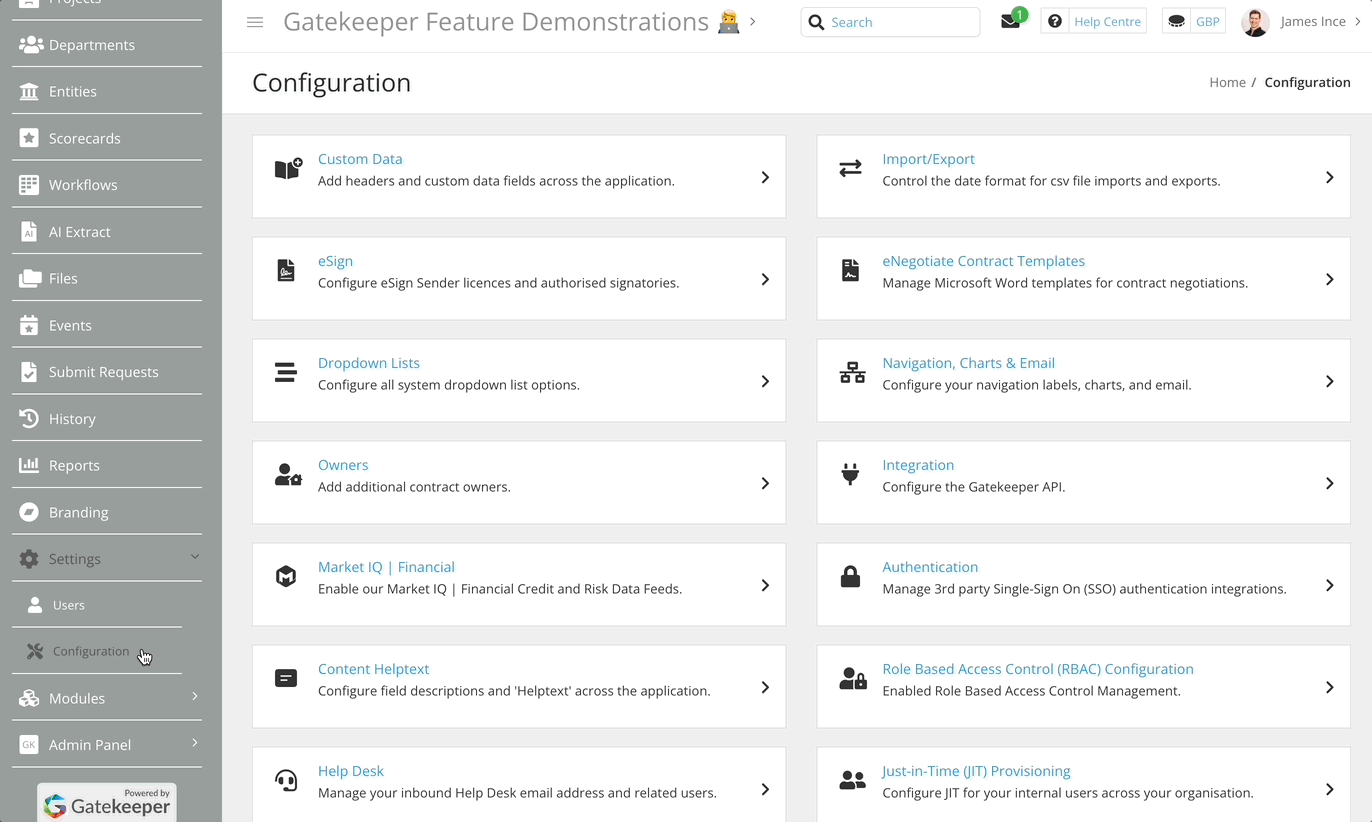The height and width of the screenshot is (822, 1372).
Task: Click the Powered by Gatekeeper logo
Action: pyautogui.click(x=107, y=802)
